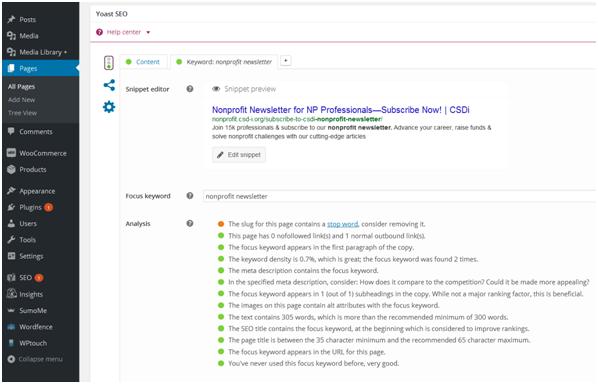This screenshot has width=598, height=384.
Task: Click the WooCommerce icon in sidebar
Action: click(x=11, y=153)
